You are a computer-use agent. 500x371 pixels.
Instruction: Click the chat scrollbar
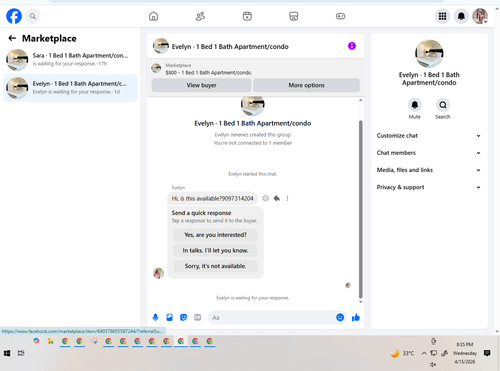360,209
